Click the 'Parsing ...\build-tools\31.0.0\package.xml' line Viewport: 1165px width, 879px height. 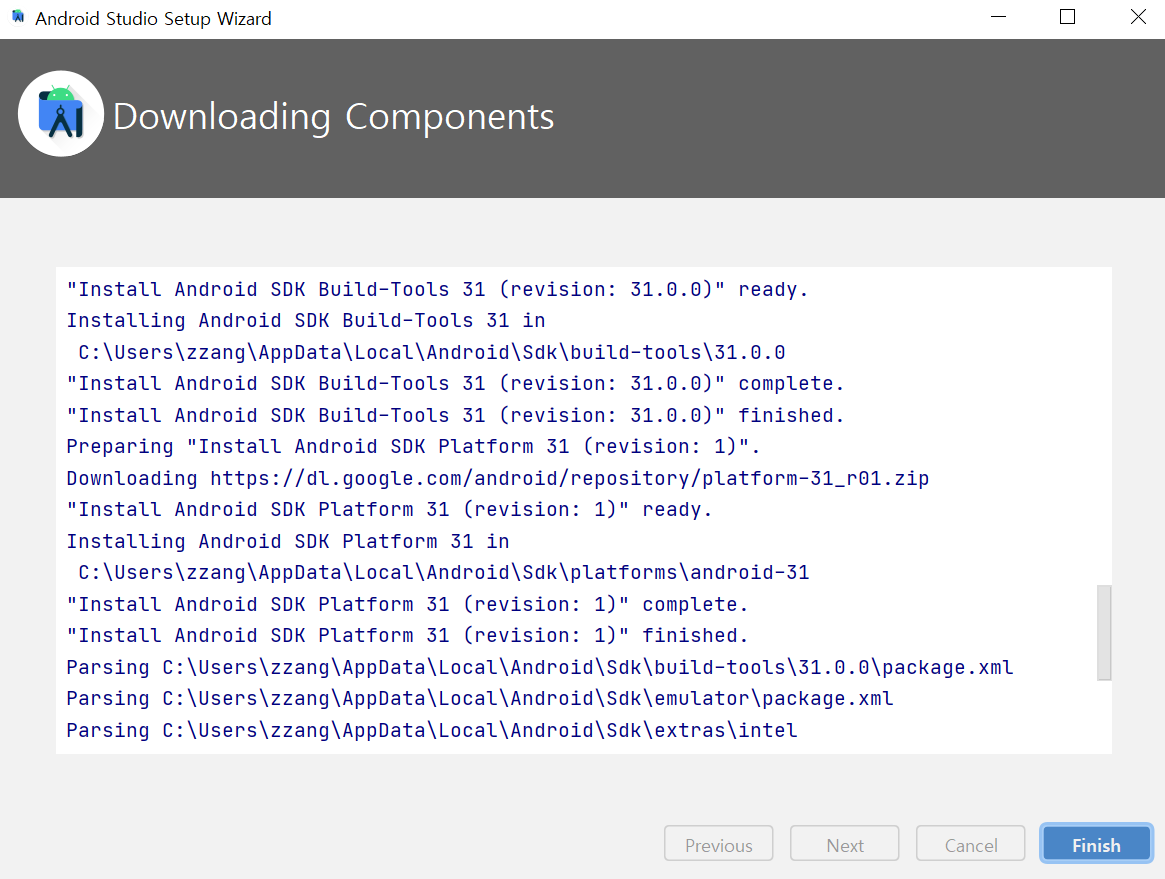(x=540, y=667)
